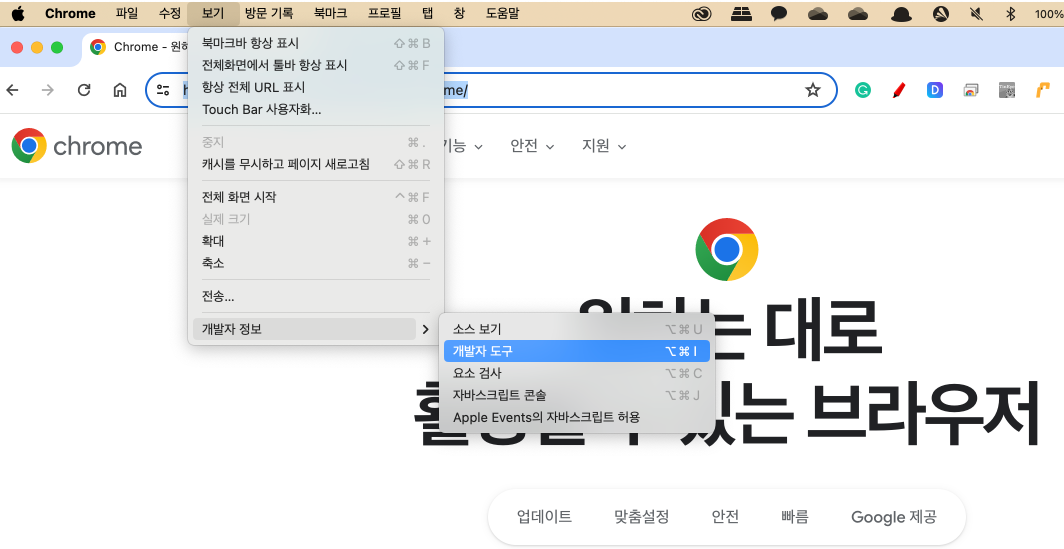Screen dimensions: 1064x549
Task: Click the bowler hat menu bar icon
Action: pos(900,14)
